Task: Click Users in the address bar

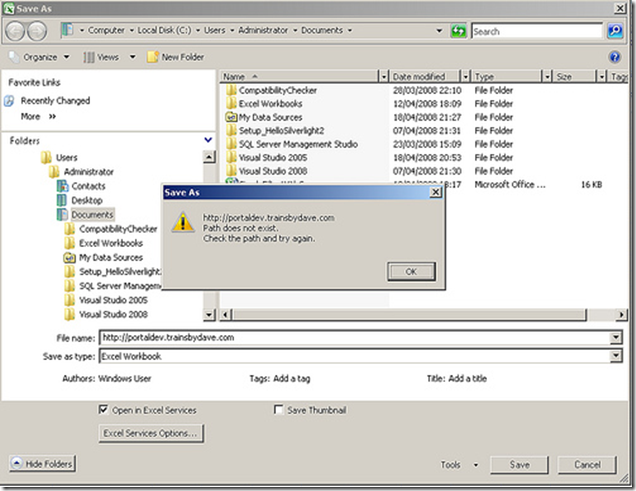Action: [x=215, y=30]
